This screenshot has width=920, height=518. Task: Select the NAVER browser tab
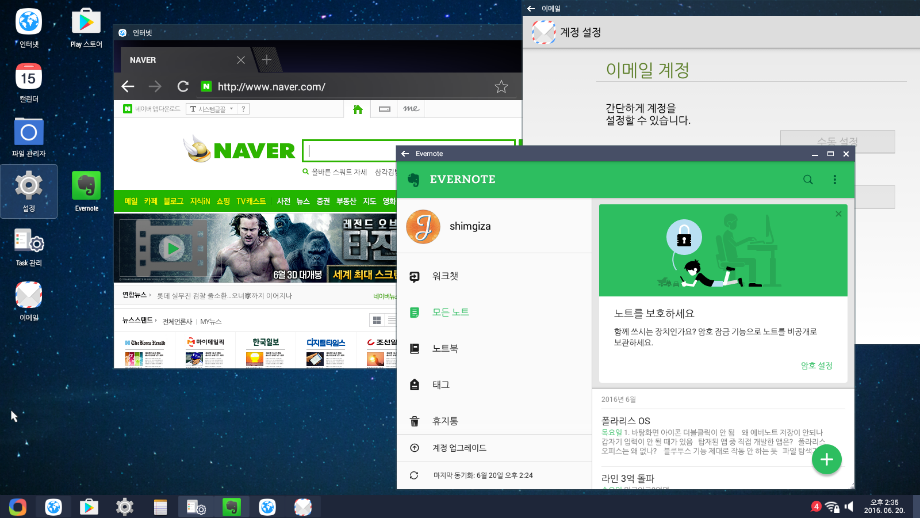[187, 60]
